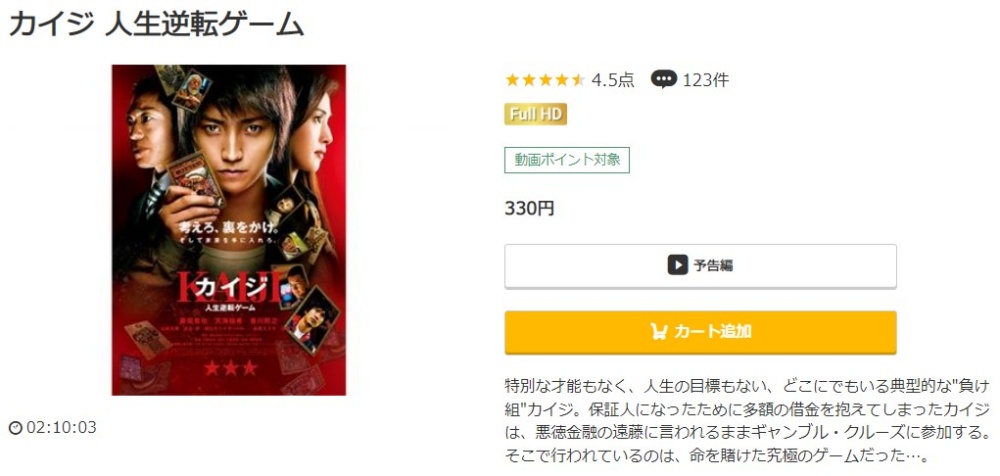Click the 02:10:03 runtime text
Image resolution: width=1000 pixels, height=476 pixels.
pos(61,428)
